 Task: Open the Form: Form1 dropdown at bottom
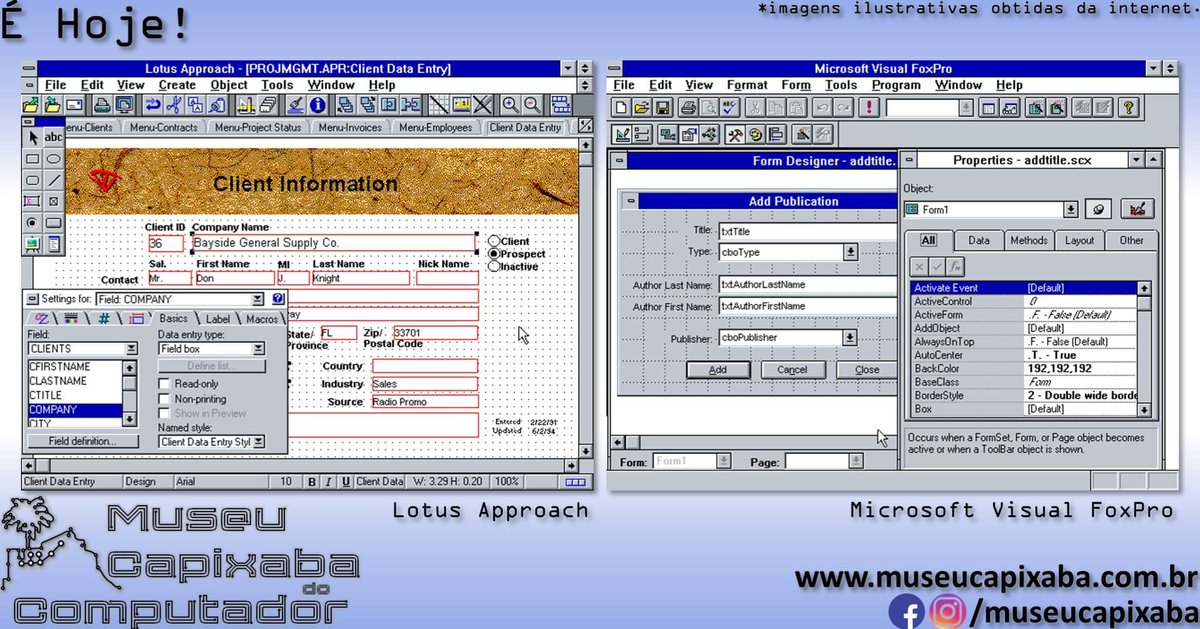[725, 461]
